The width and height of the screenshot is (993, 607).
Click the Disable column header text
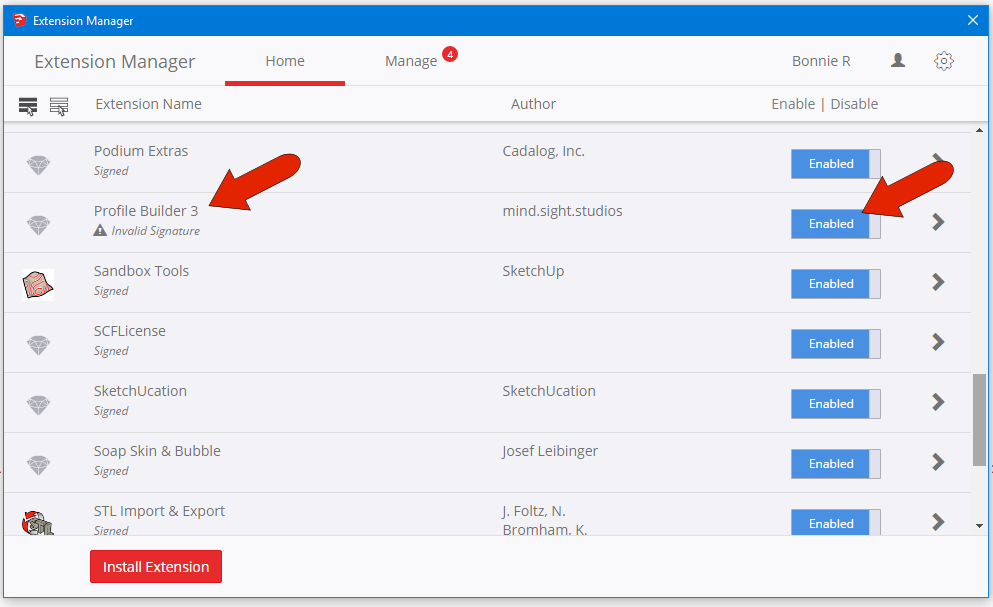coord(854,104)
